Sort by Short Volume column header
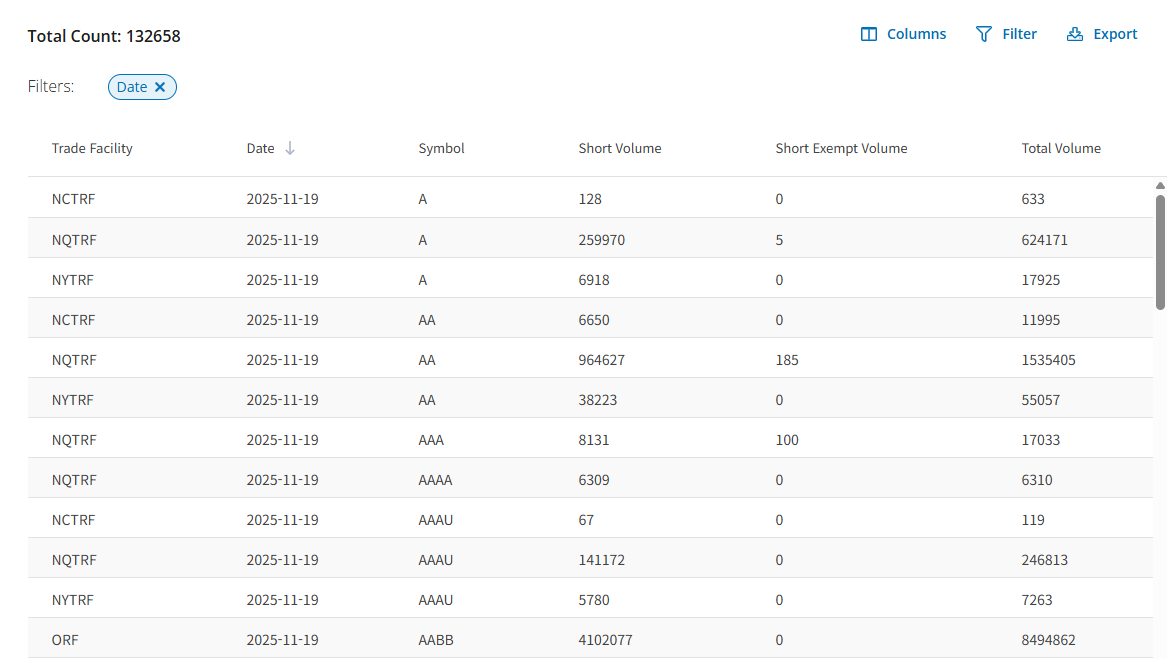Image resolution: width=1167 pixels, height=659 pixels. (x=620, y=148)
